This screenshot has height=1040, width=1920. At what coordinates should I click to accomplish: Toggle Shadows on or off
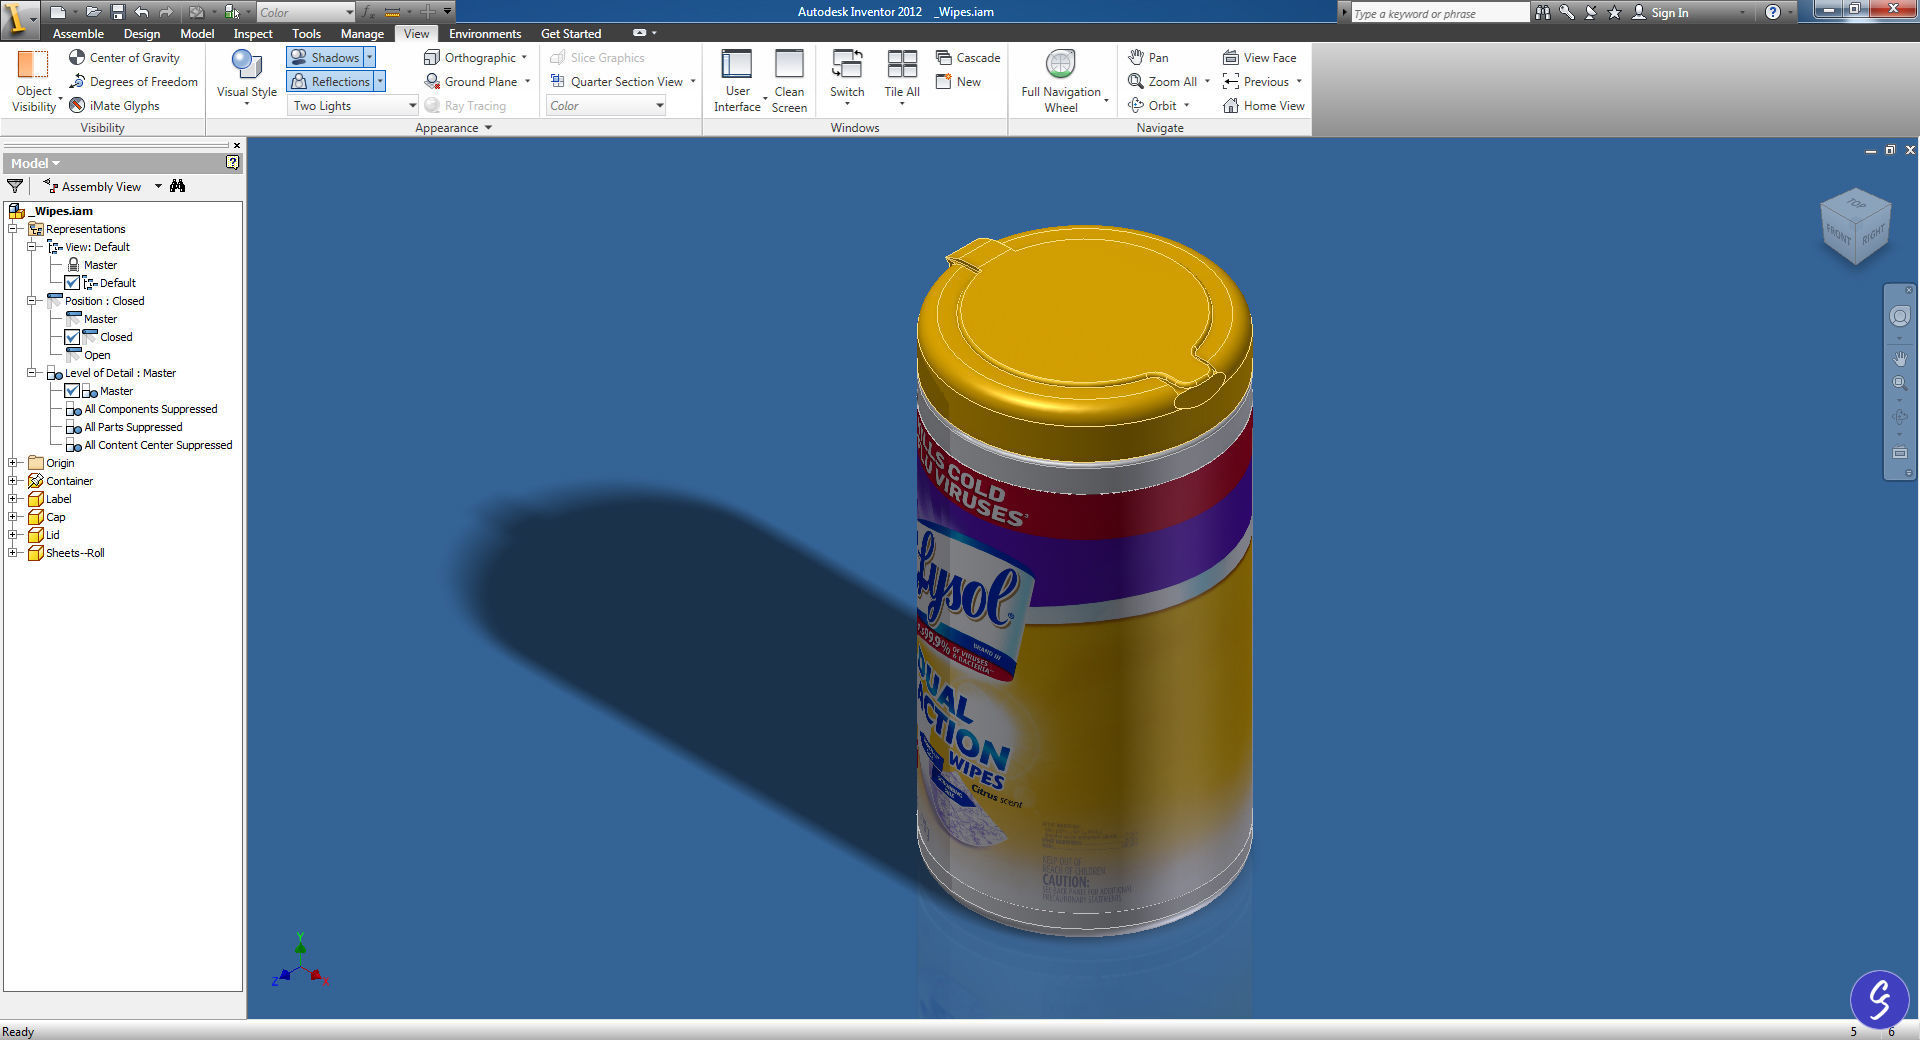(x=324, y=57)
